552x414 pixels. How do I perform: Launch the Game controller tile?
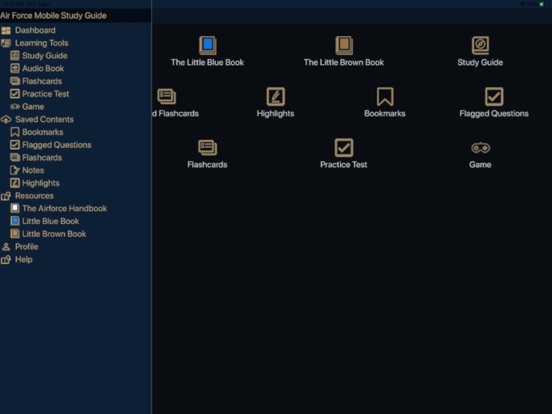480,148
